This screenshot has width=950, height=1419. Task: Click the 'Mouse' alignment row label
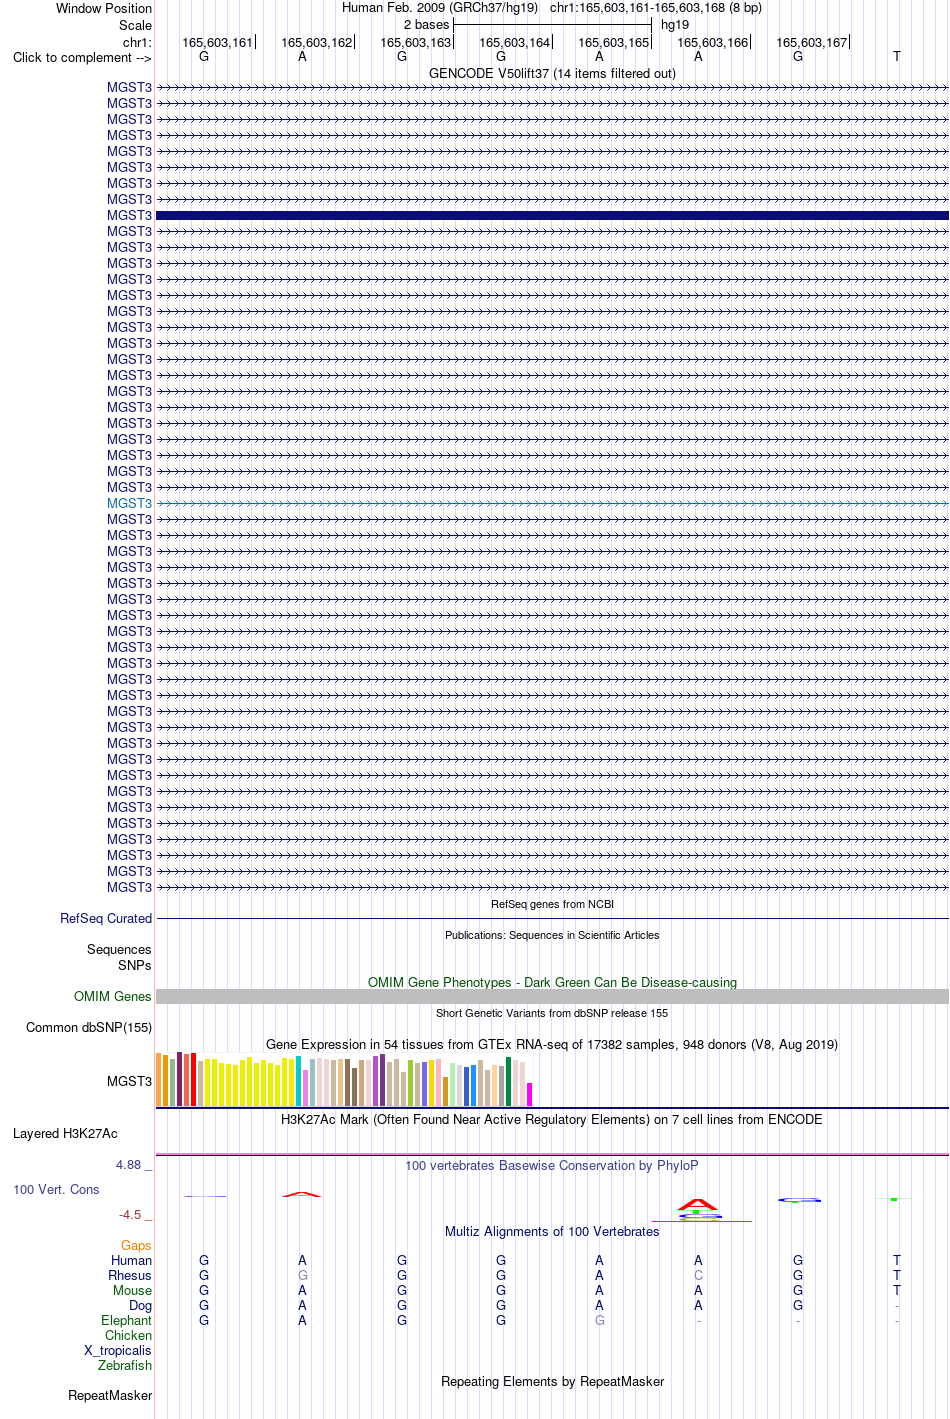pos(132,1290)
